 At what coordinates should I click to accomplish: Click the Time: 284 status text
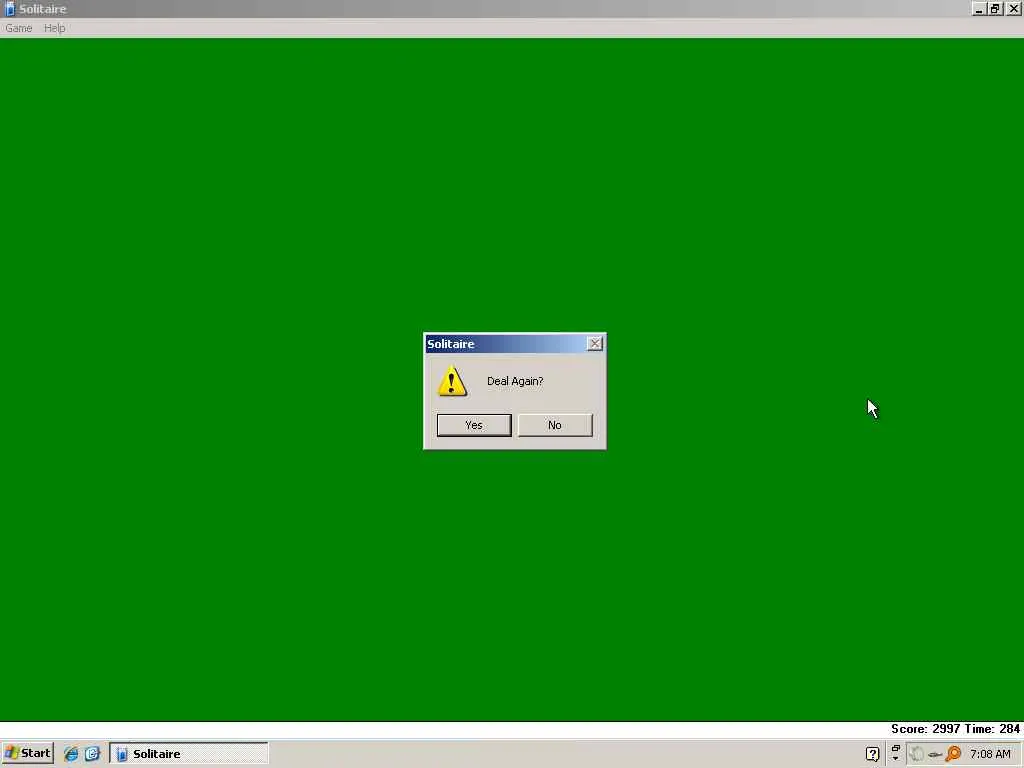[x=991, y=729]
